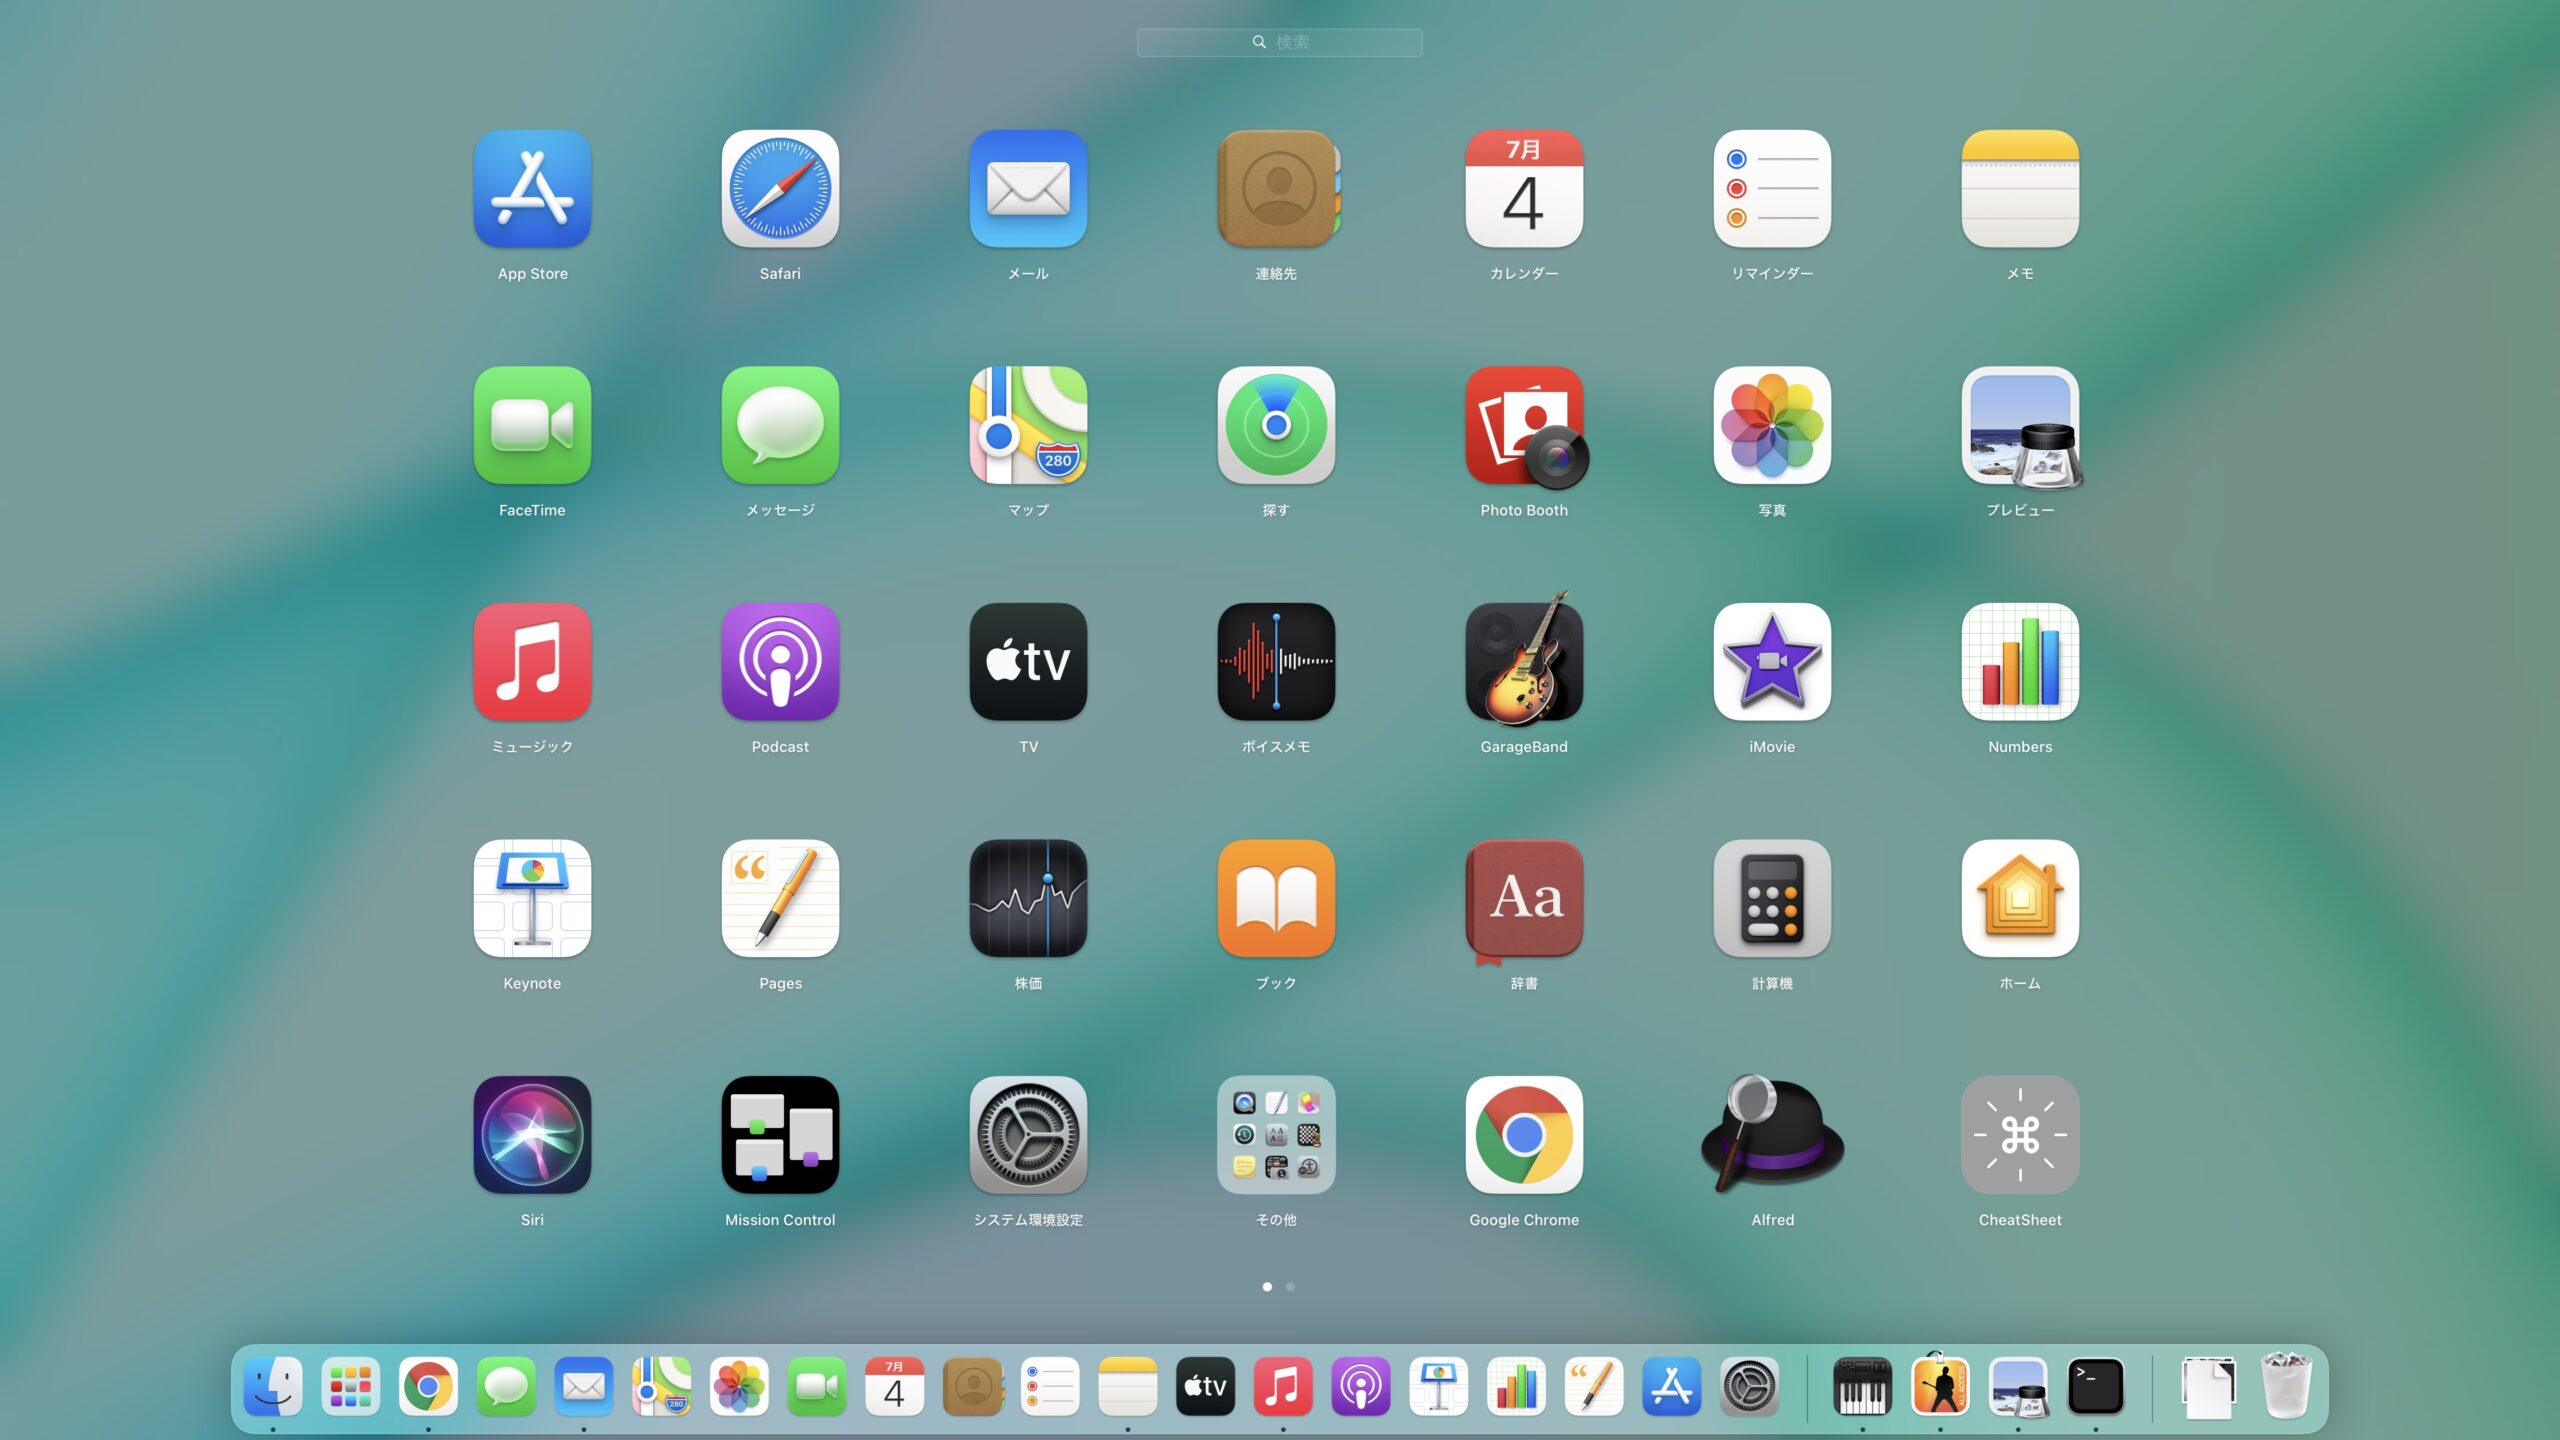The height and width of the screenshot is (1440, 2560).
Task: Open Trash in the Dock
Action: pyautogui.click(x=2287, y=1385)
